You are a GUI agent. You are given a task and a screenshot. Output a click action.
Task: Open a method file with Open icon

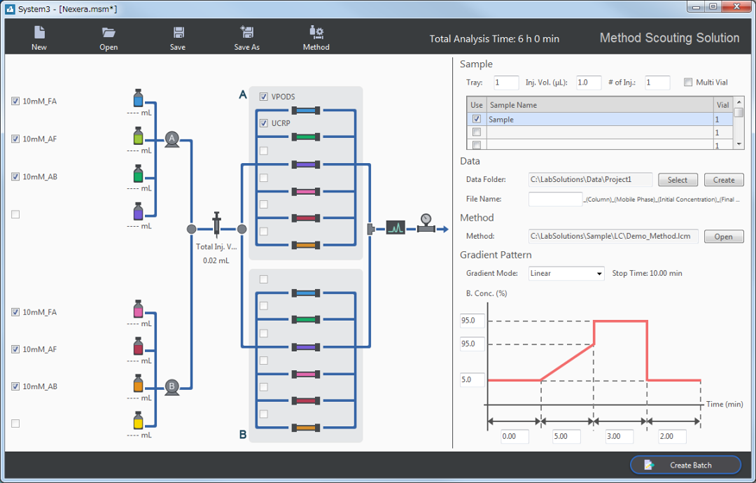coord(108,33)
